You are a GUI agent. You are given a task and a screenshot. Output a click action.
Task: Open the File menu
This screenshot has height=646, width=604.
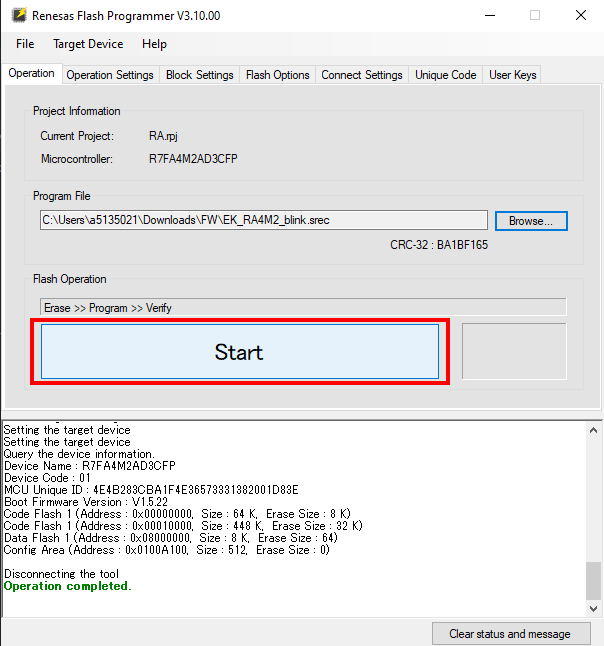25,44
